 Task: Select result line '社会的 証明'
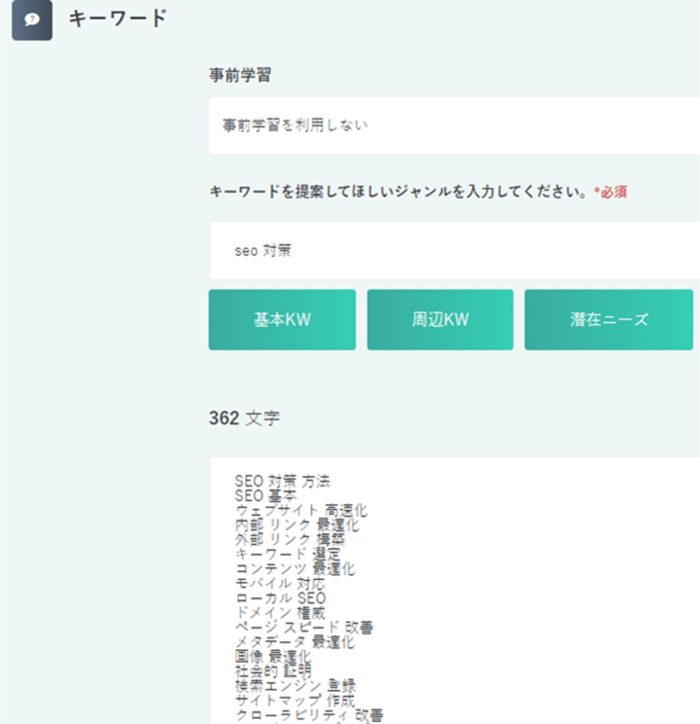click(x=273, y=671)
